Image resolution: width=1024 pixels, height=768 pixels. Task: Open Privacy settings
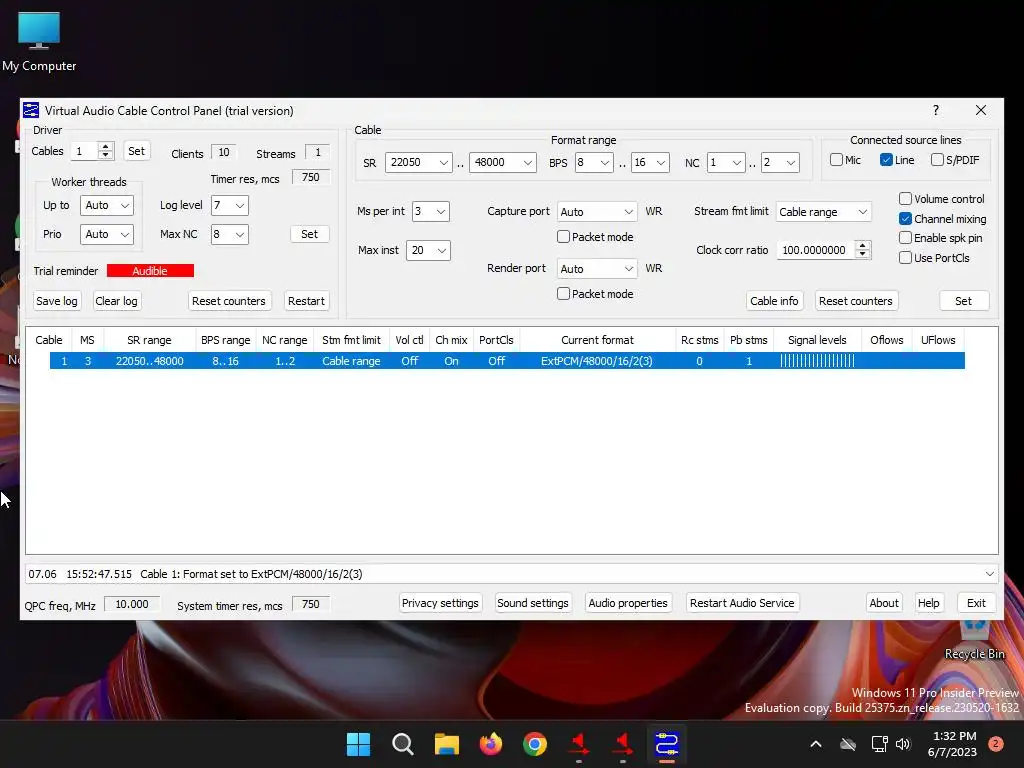440,603
